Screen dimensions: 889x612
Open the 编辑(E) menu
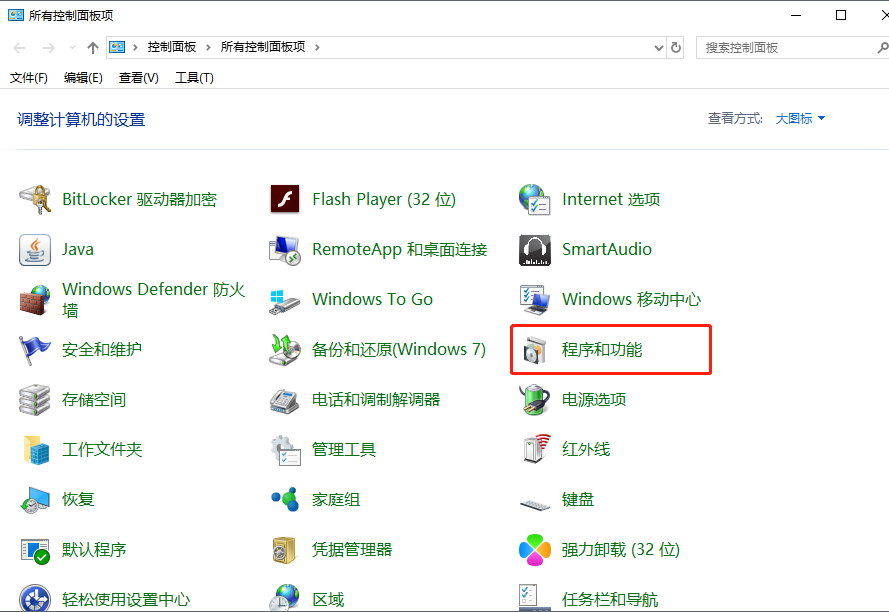coord(83,78)
